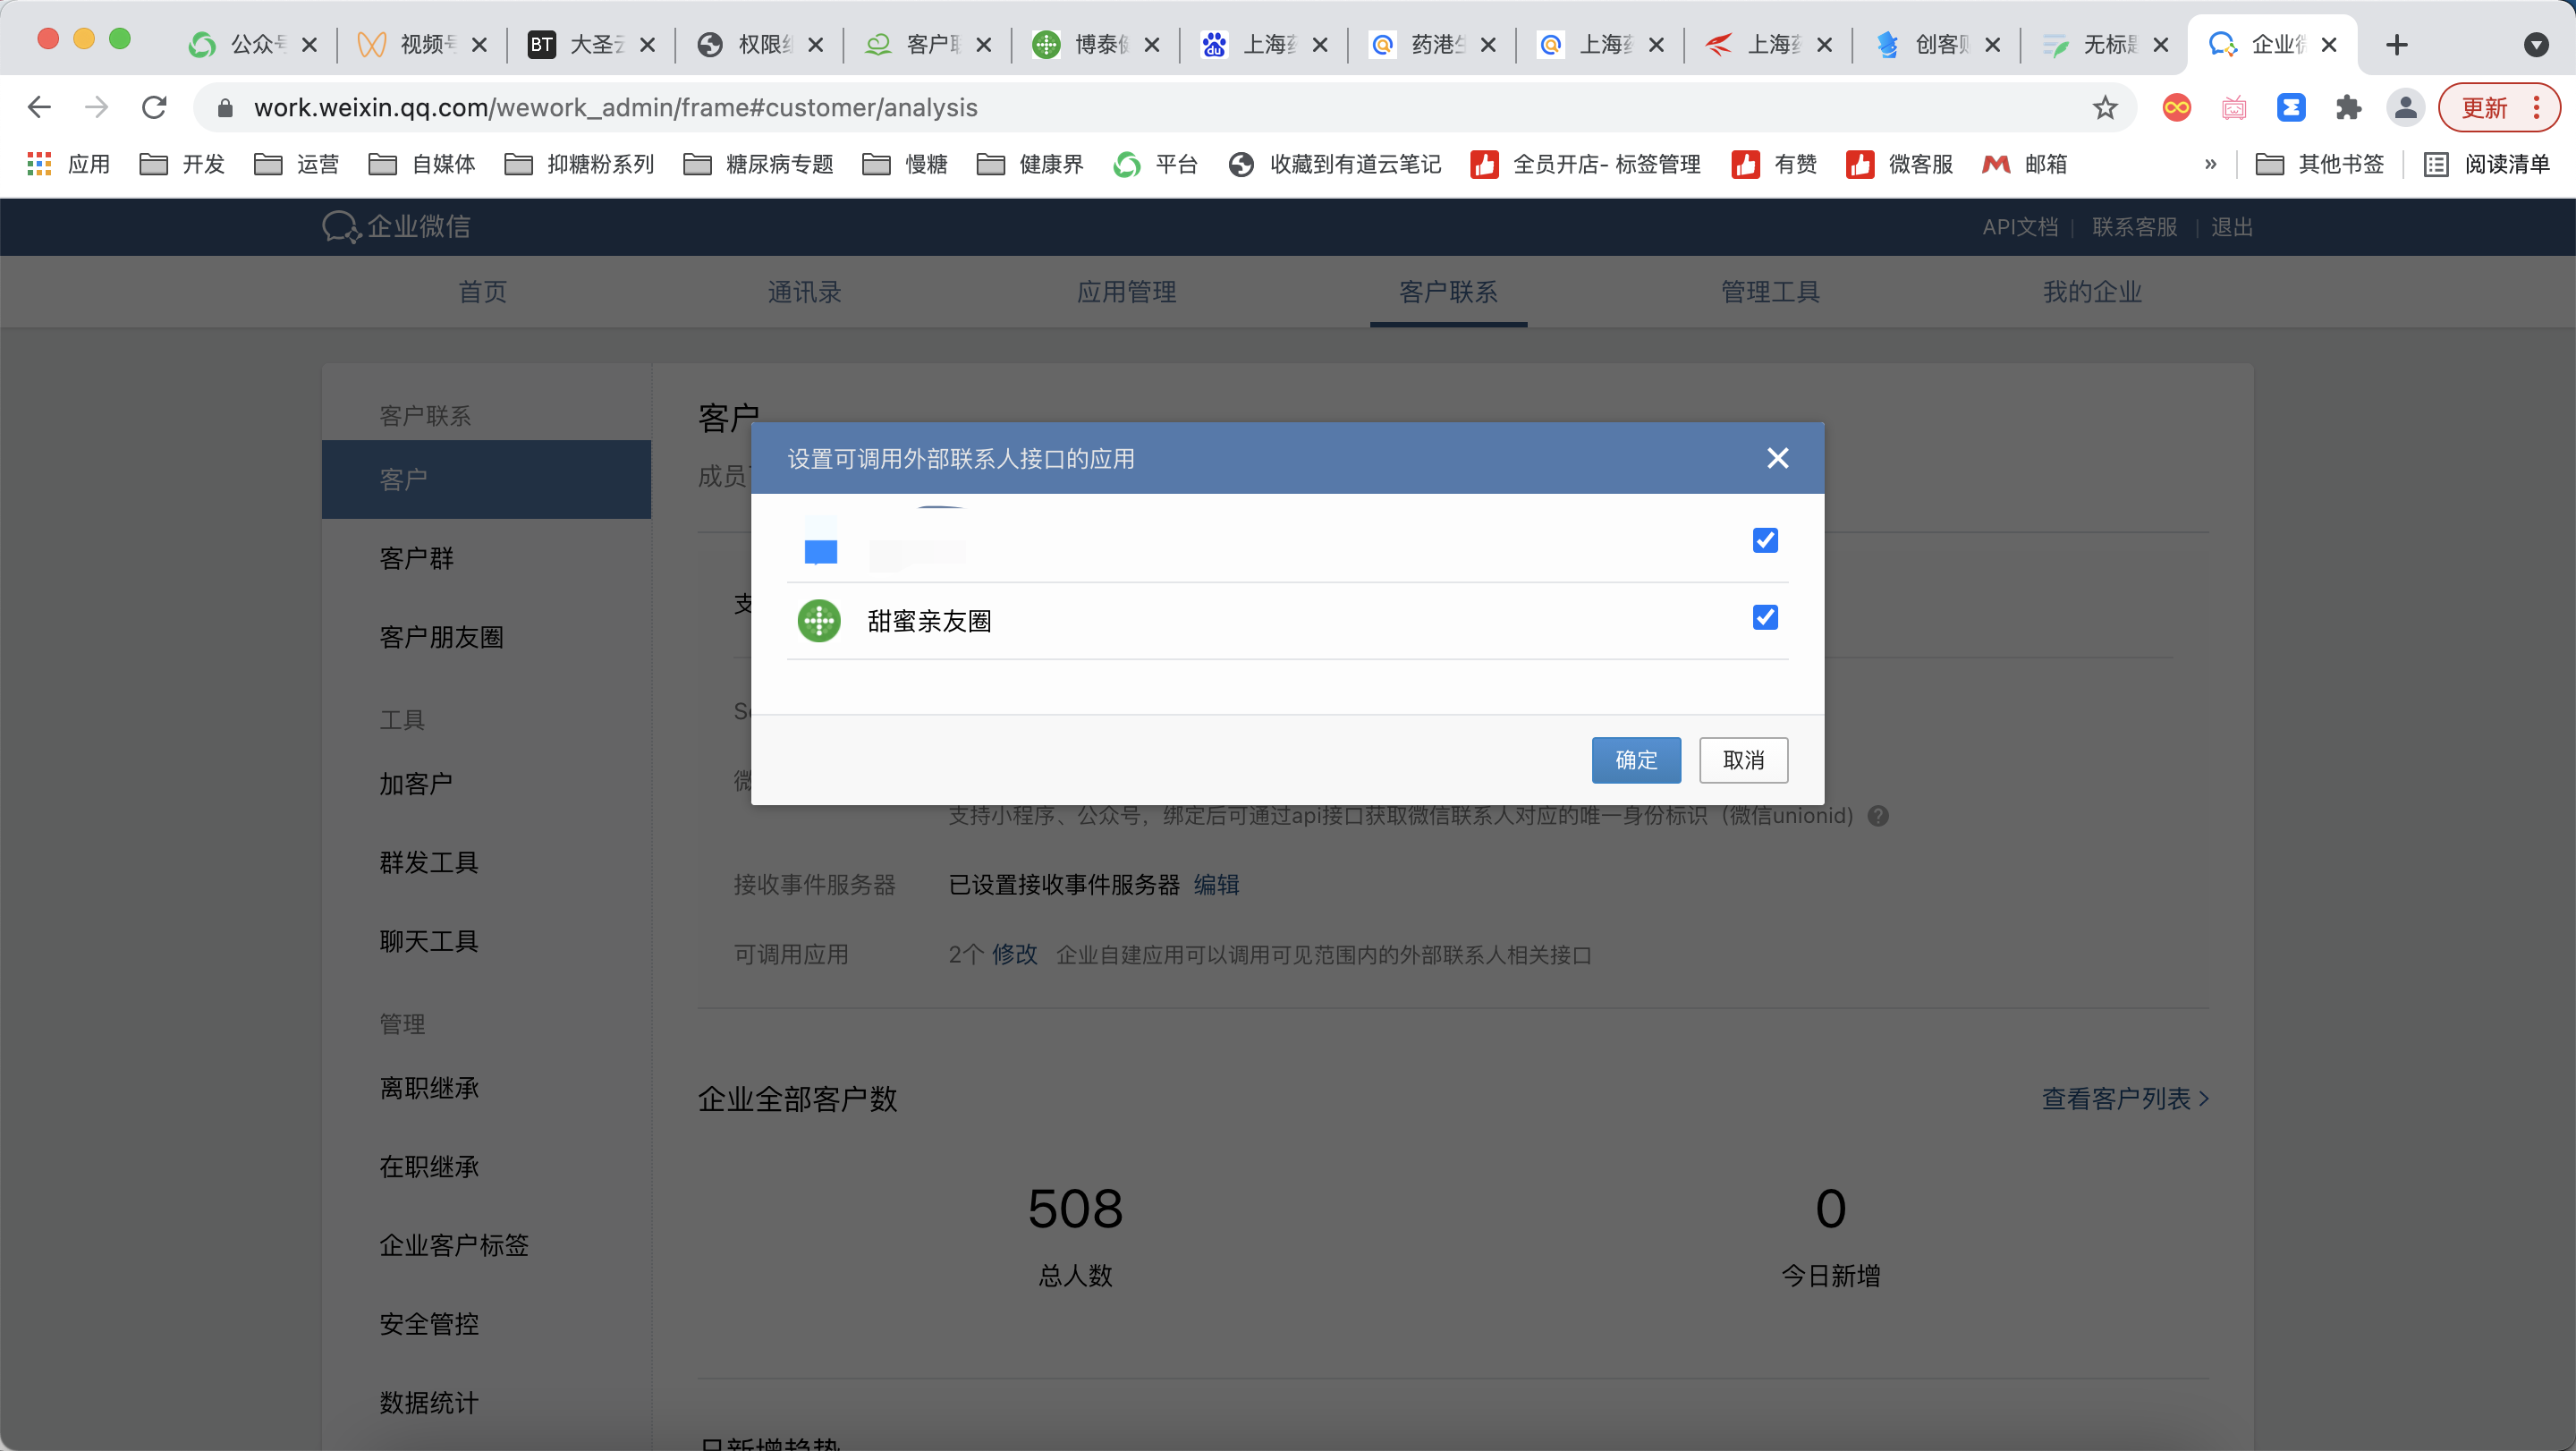The image size is (2576, 1451).
Task: Confirm with the 确定 button
Action: coord(1635,760)
